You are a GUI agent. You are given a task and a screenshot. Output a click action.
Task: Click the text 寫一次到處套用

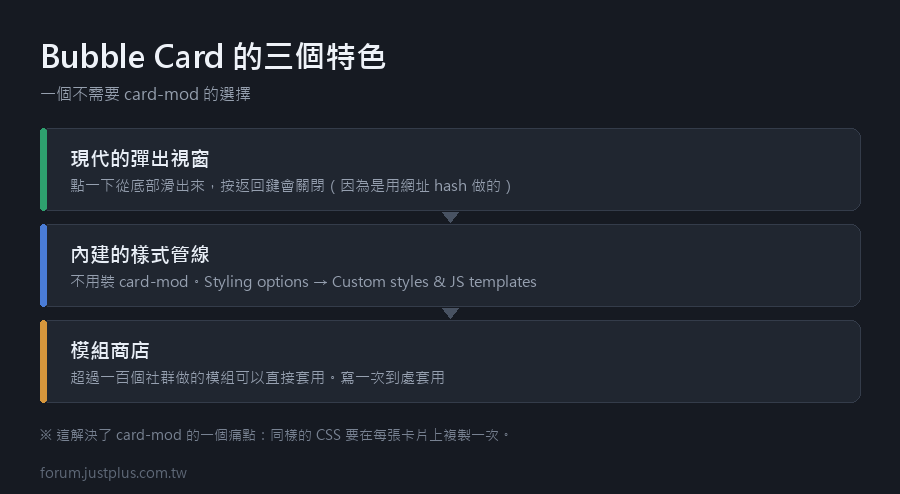pyautogui.click(x=392, y=378)
